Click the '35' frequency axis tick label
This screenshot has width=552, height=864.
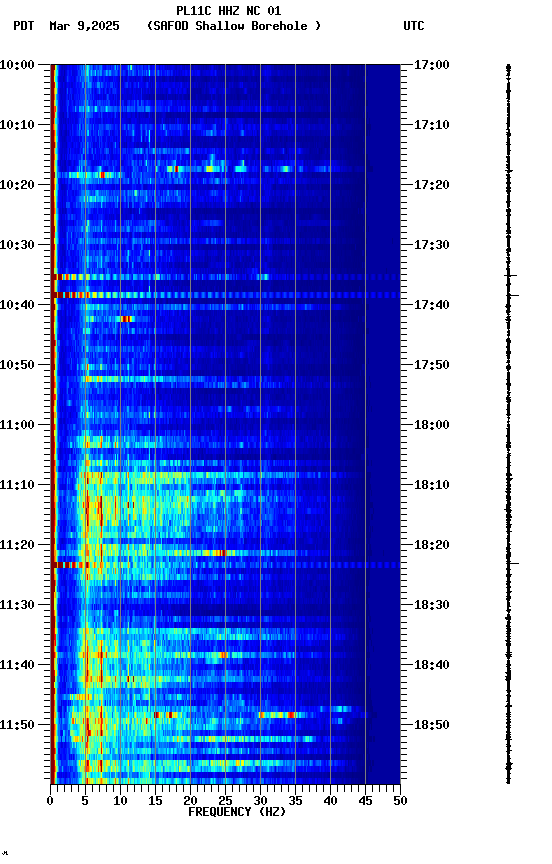point(295,801)
